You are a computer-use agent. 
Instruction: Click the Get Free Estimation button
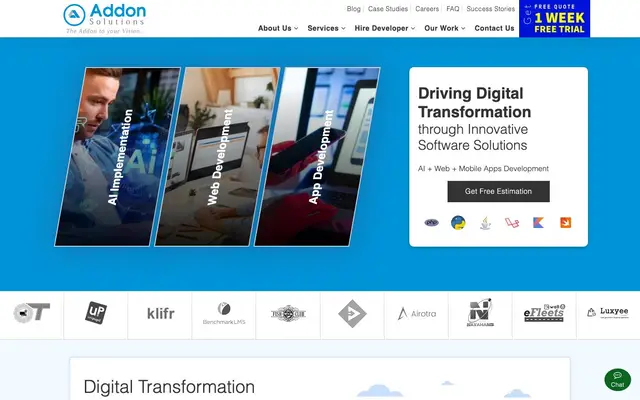(x=498, y=191)
